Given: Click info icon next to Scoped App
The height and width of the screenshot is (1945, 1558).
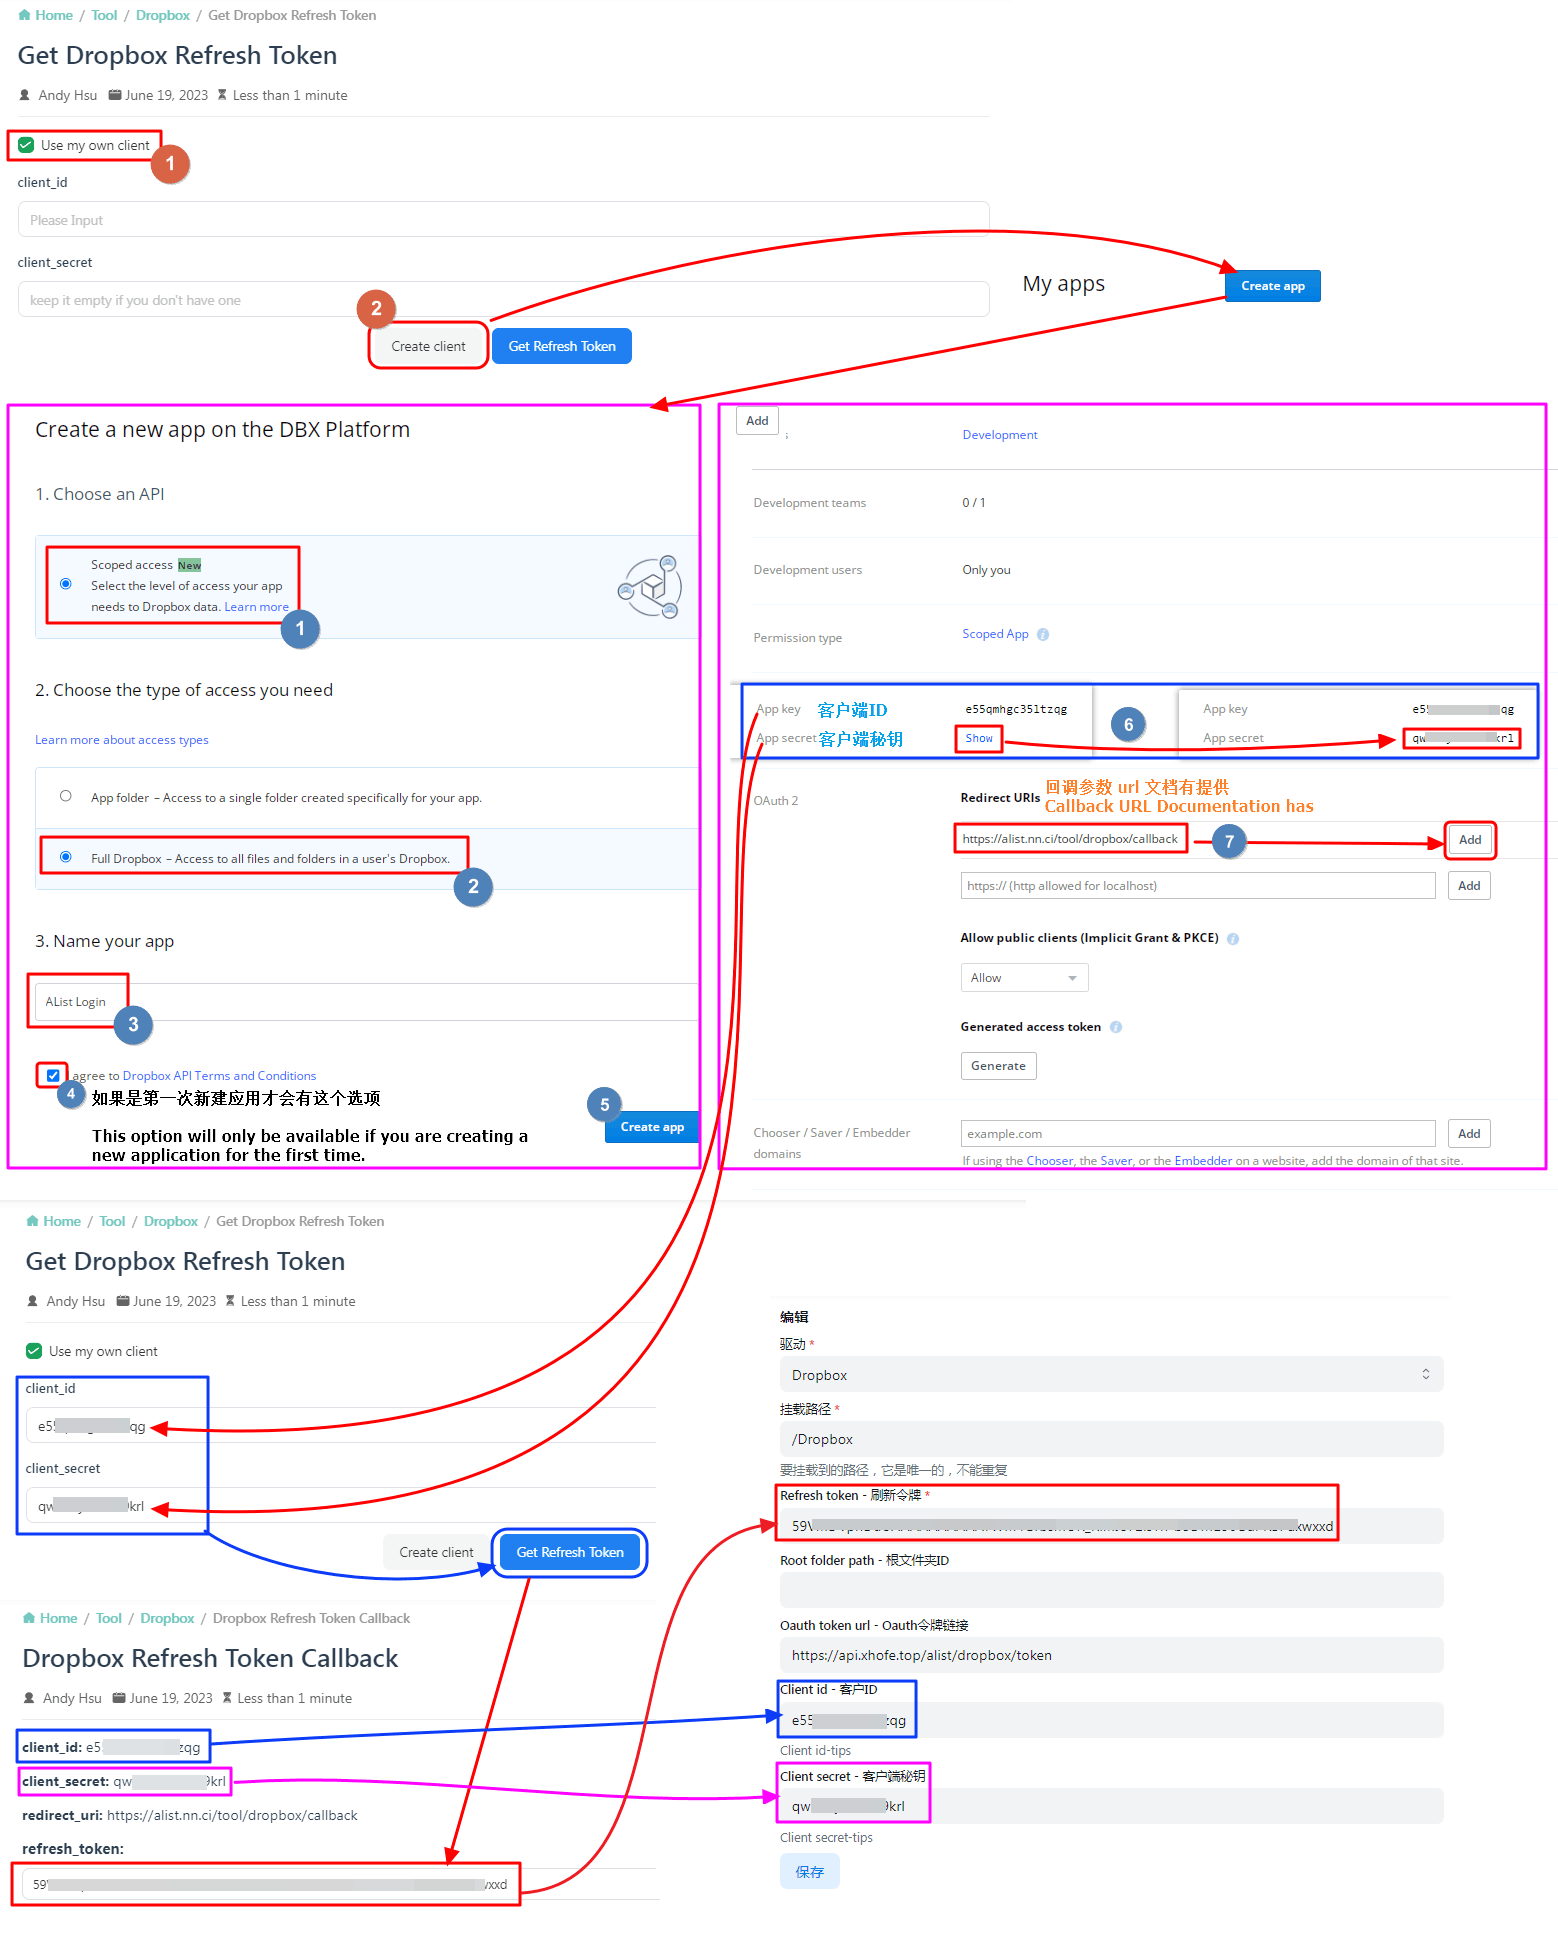Looking at the screenshot, I should [x=1043, y=635].
